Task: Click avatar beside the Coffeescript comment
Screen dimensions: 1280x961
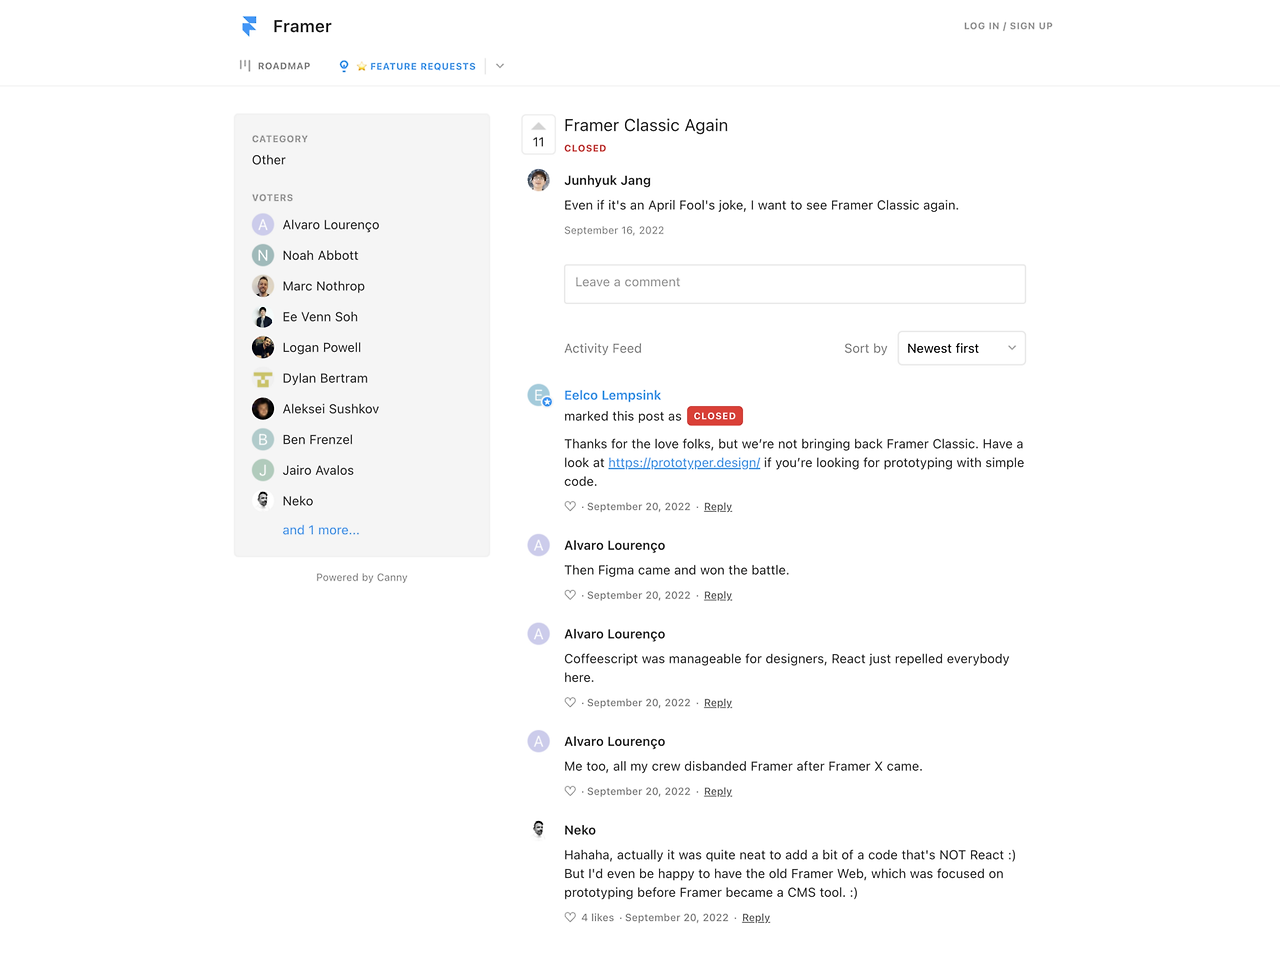Action: pyautogui.click(x=539, y=634)
